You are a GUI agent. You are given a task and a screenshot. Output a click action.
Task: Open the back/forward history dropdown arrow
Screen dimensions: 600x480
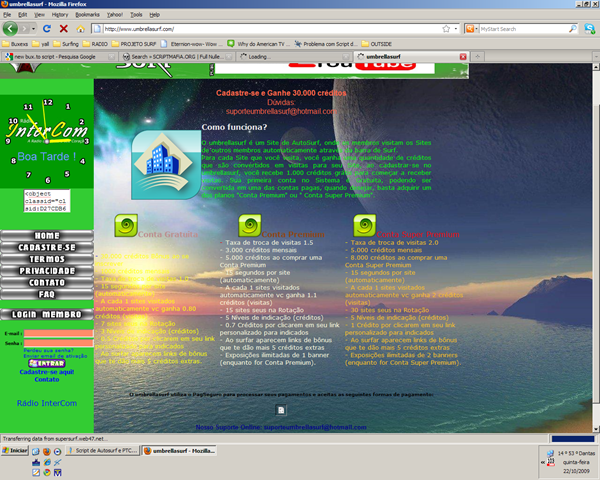34,29
